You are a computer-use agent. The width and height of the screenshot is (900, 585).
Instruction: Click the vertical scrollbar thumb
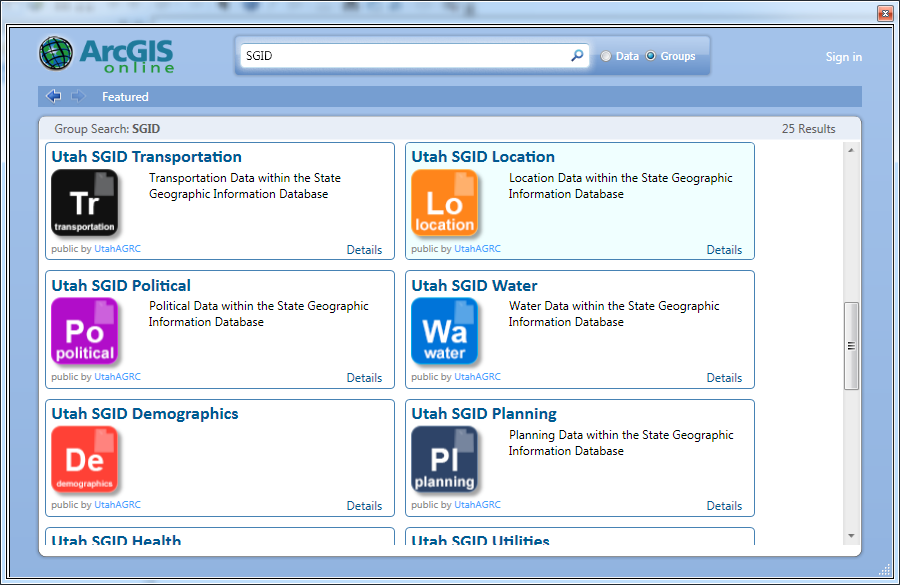click(x=851, y=346)
